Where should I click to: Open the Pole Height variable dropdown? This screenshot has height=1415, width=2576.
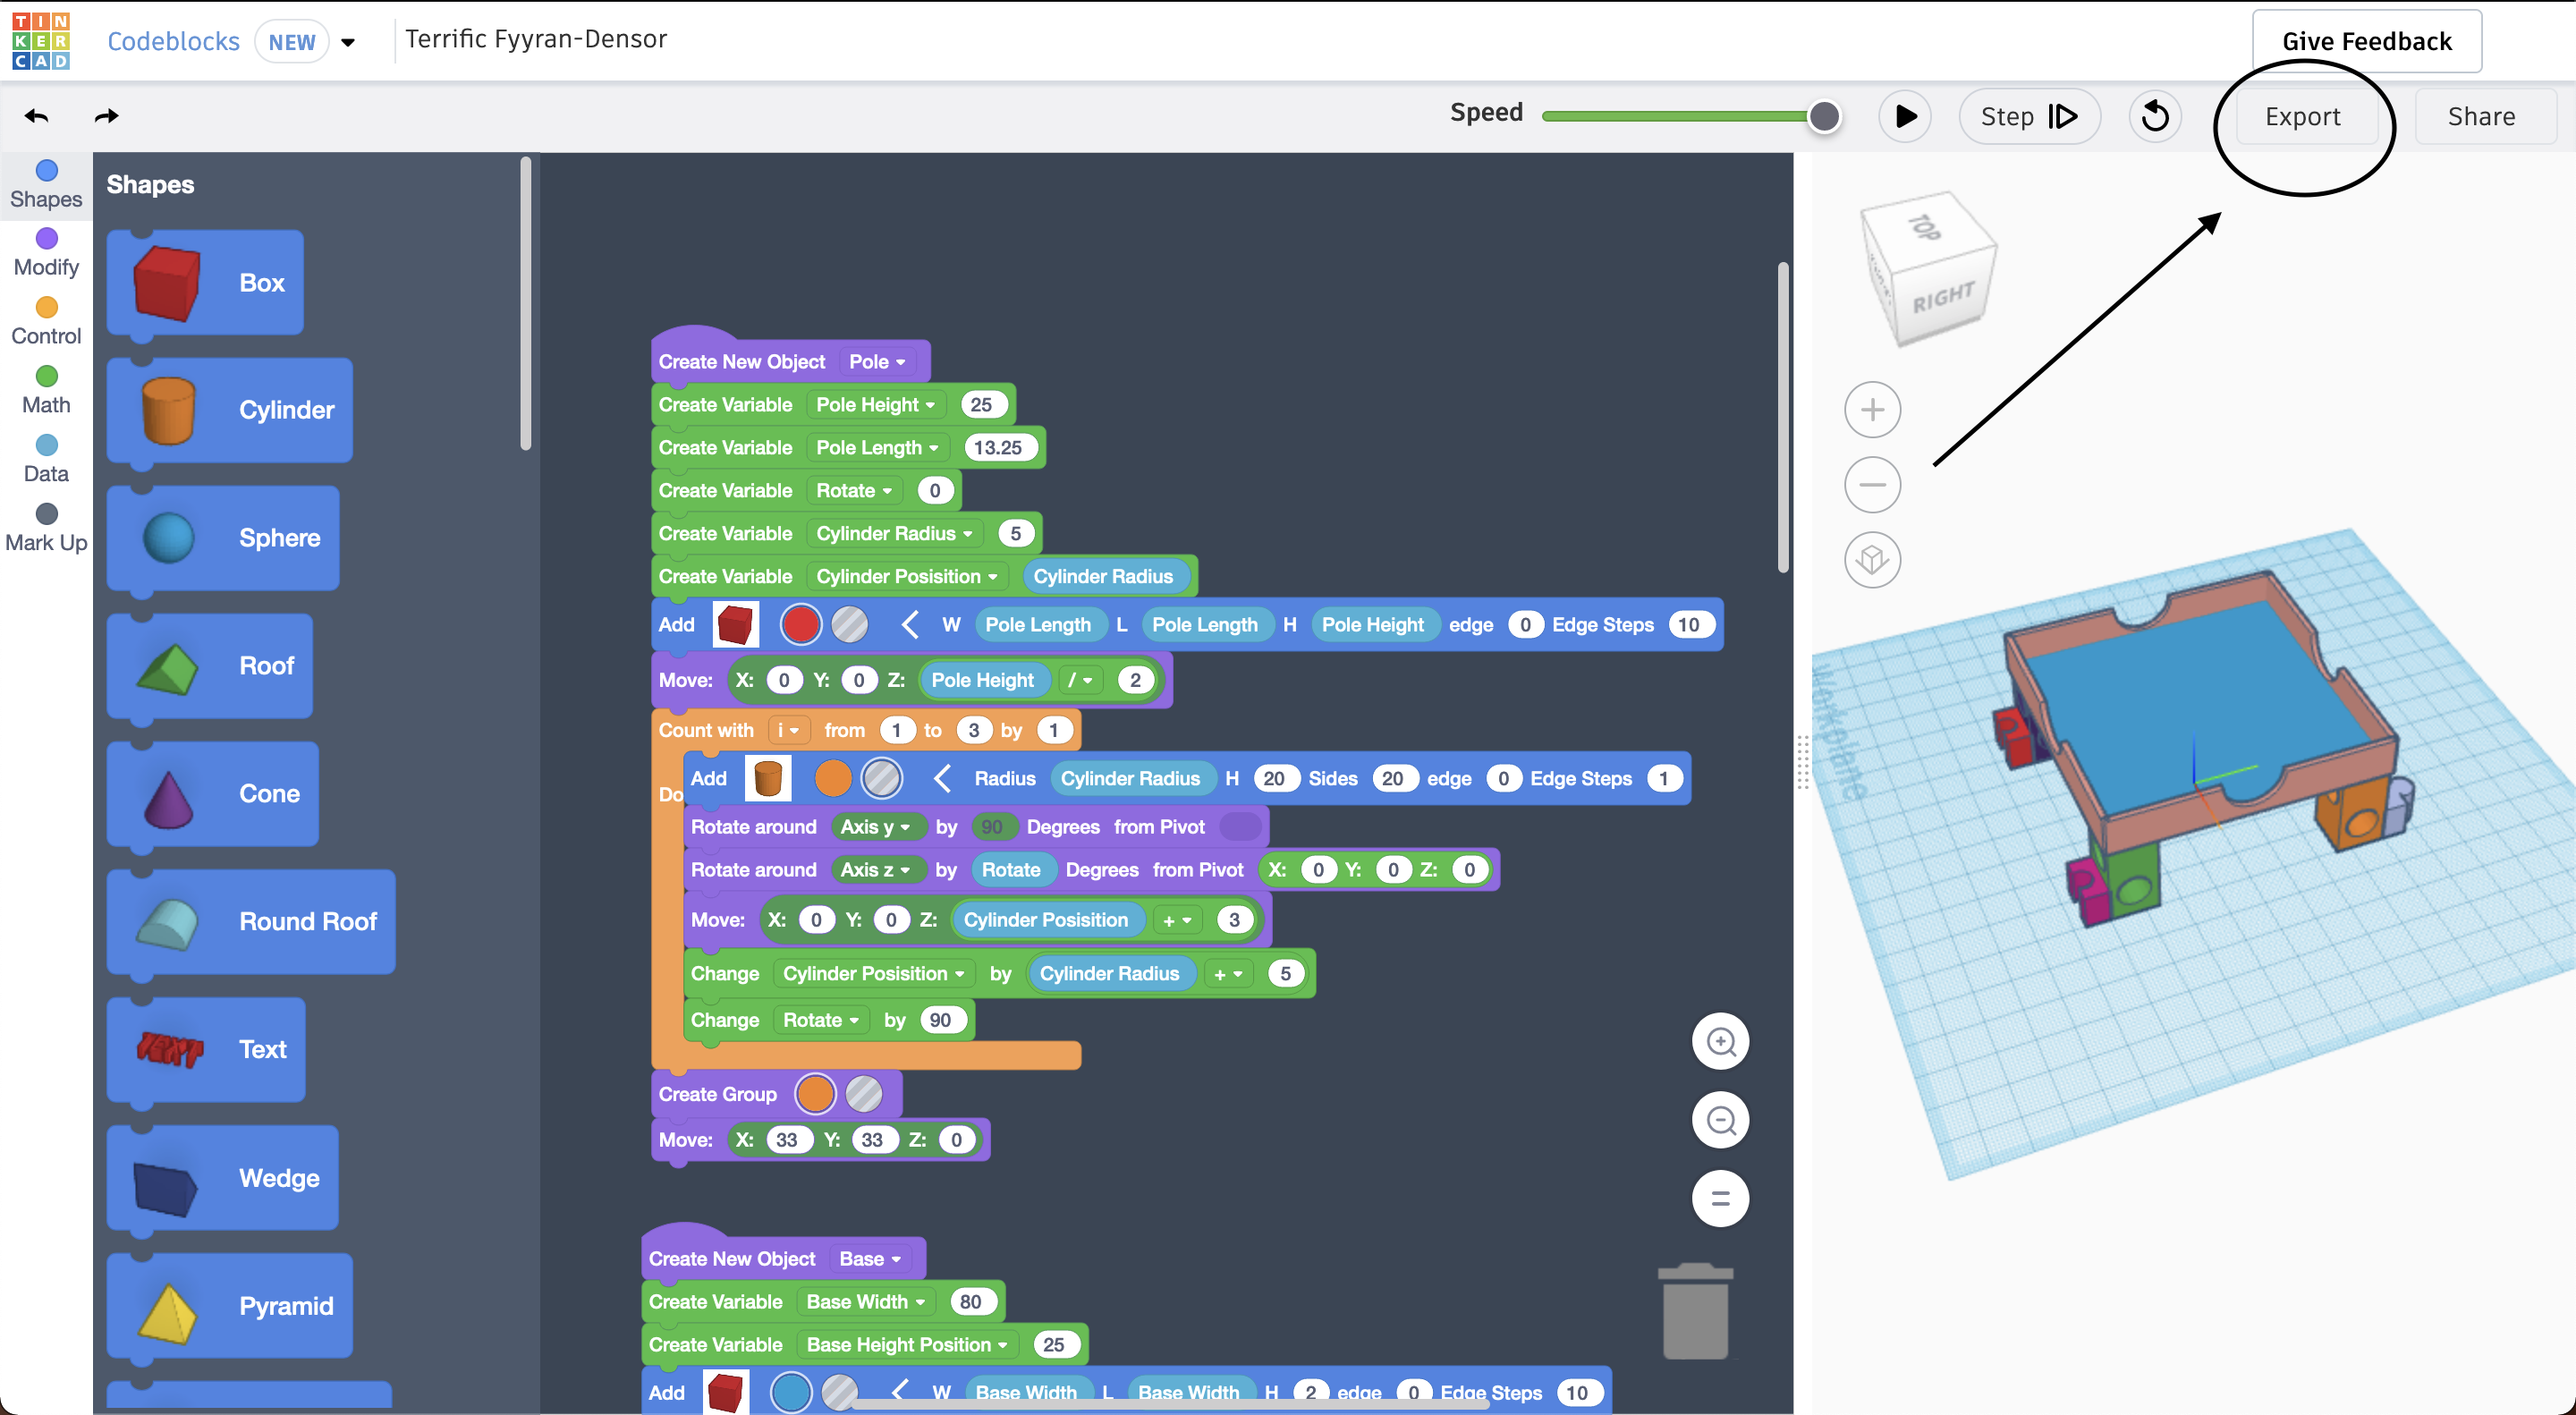(x=875, y=405)
